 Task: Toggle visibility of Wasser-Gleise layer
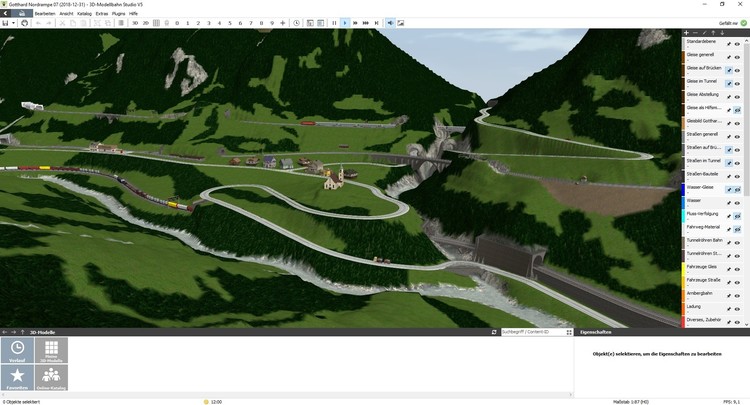pos(737,190)
